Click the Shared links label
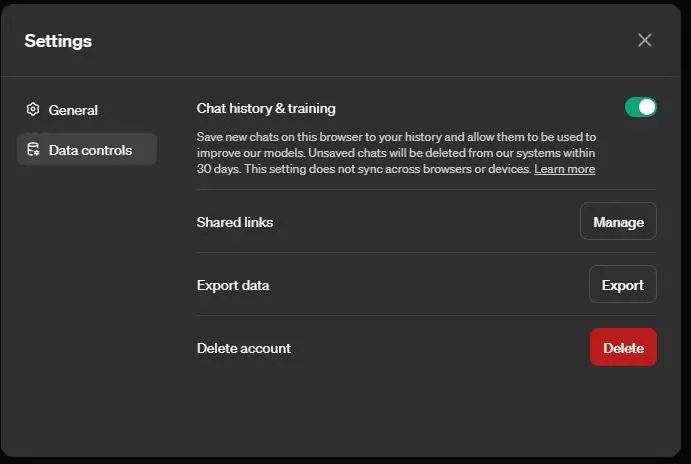Screen dimensions: 691x464 click(235, 222)
